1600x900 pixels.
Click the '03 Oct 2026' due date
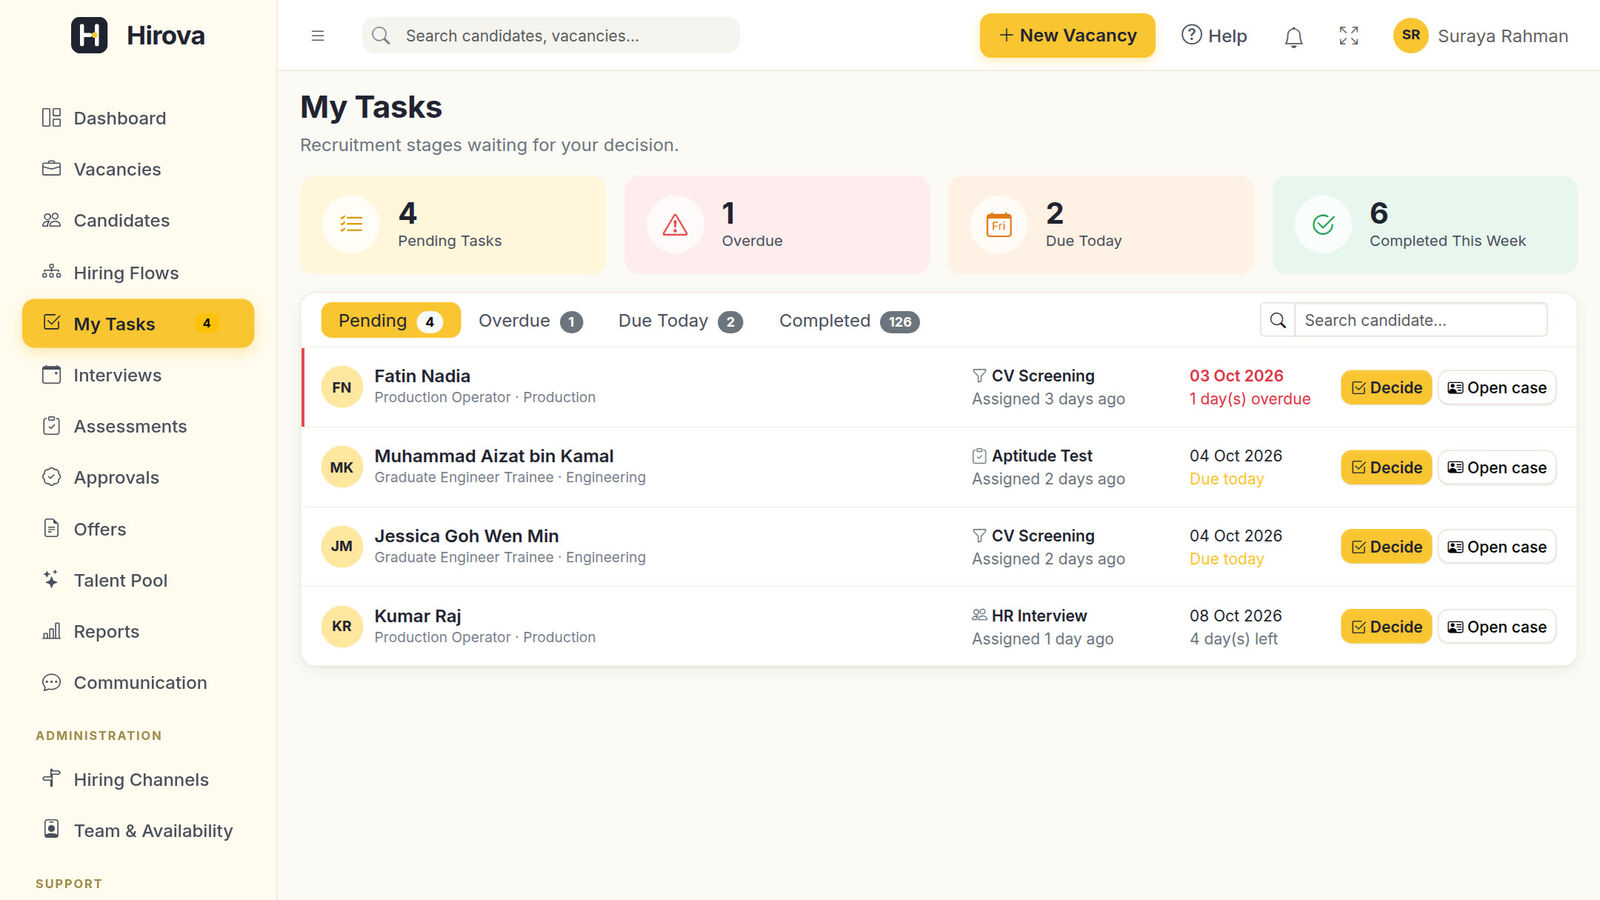[1236, 376]
